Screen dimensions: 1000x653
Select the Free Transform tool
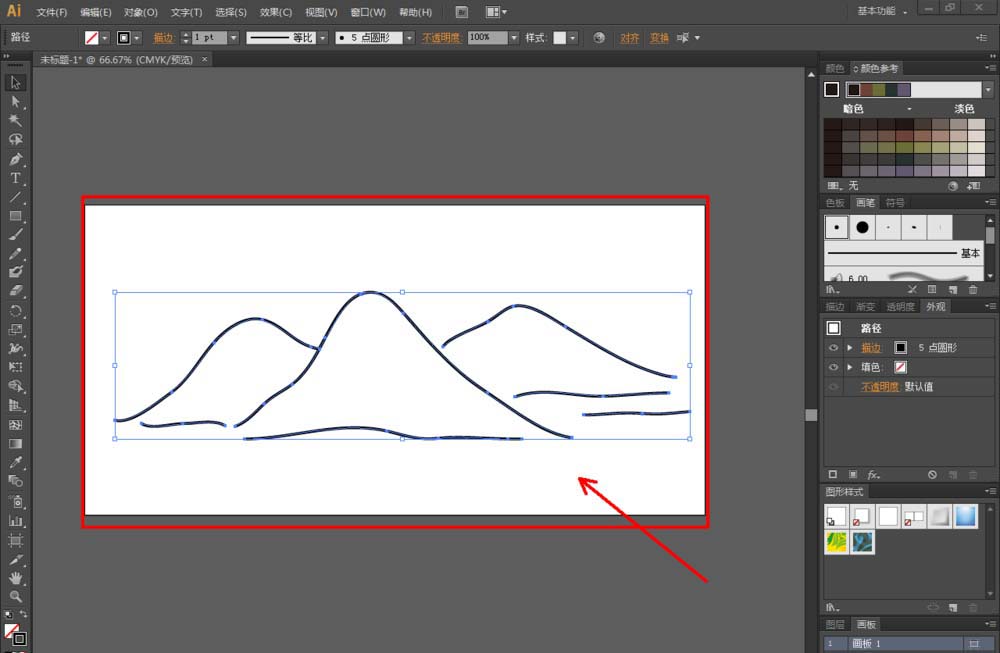pyautogui.click(x=15, y=367)
